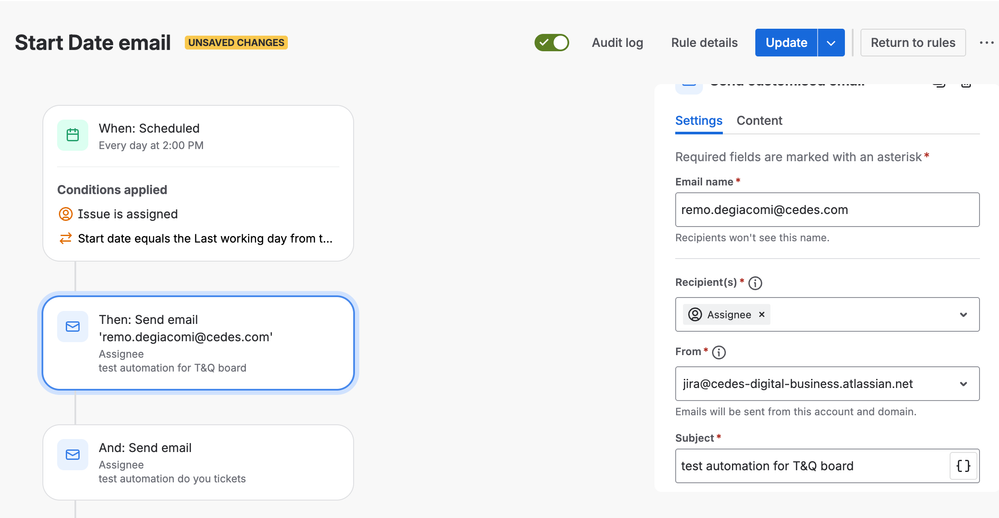Click the From field info icon
Image resolution: width=999 pixels, height=518 pixels.
click(719, 352)
